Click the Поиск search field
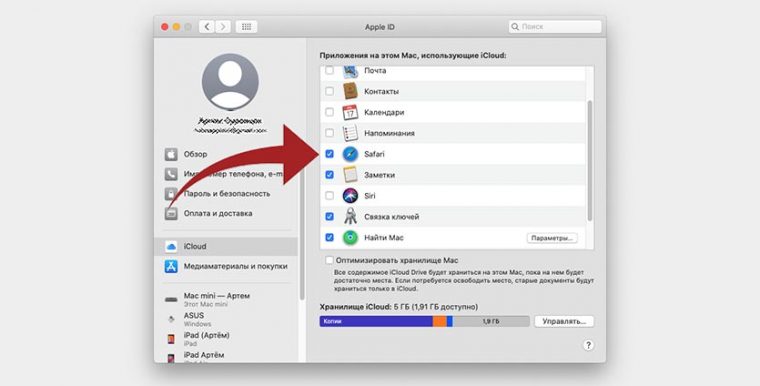The height and width of the screenshot is (386, 760). point(555,27)
